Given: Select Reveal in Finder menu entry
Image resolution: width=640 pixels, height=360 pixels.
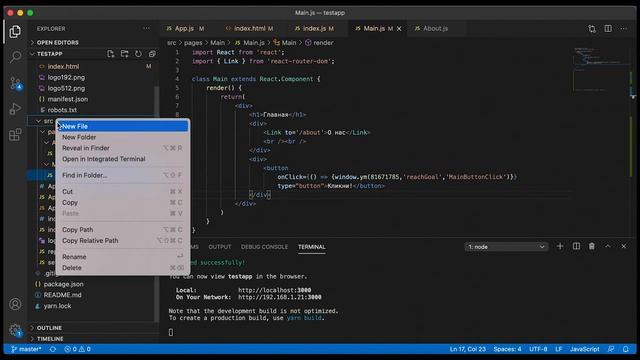Looking at the screenshot, I should 122,148.
